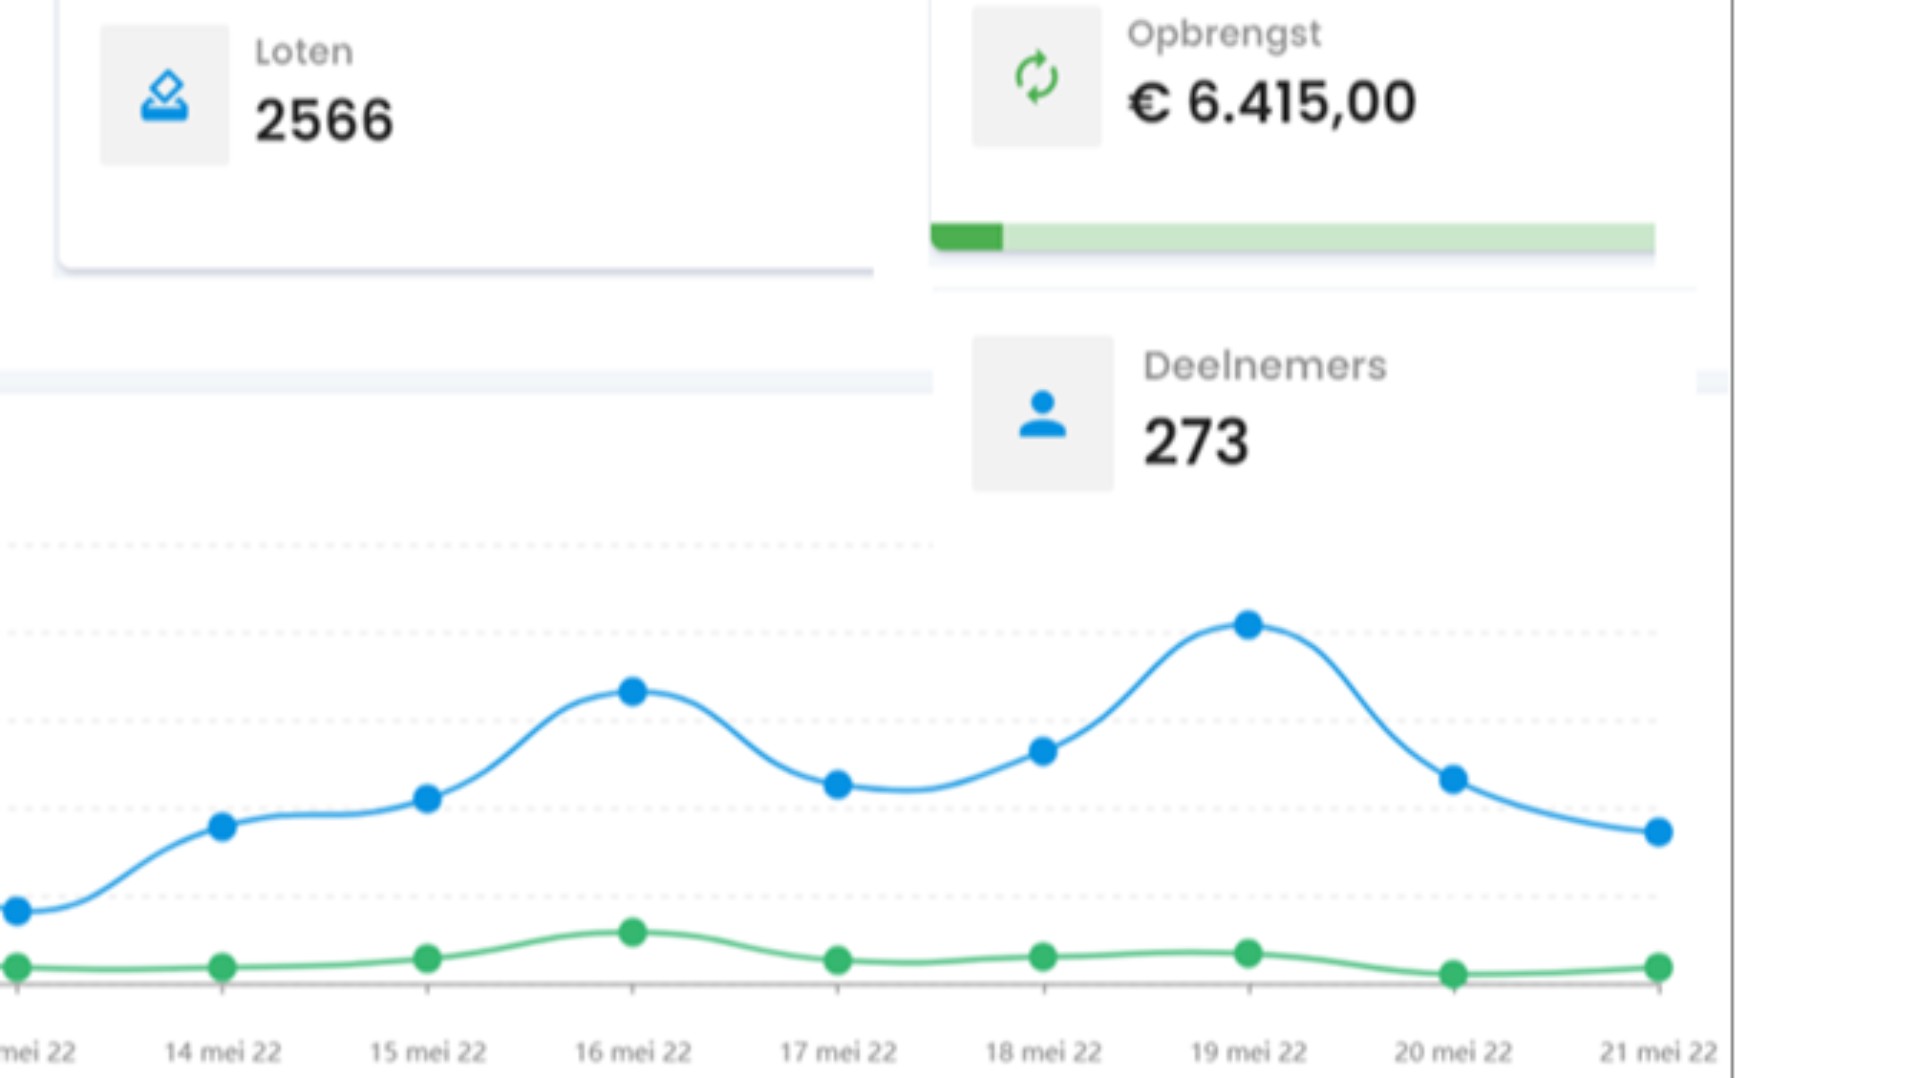The height and width of the screenshot is (1078, 1920).
Task: Click the Deelnemers count 273
Action: pyautogui.click(x=1196, y=442)
